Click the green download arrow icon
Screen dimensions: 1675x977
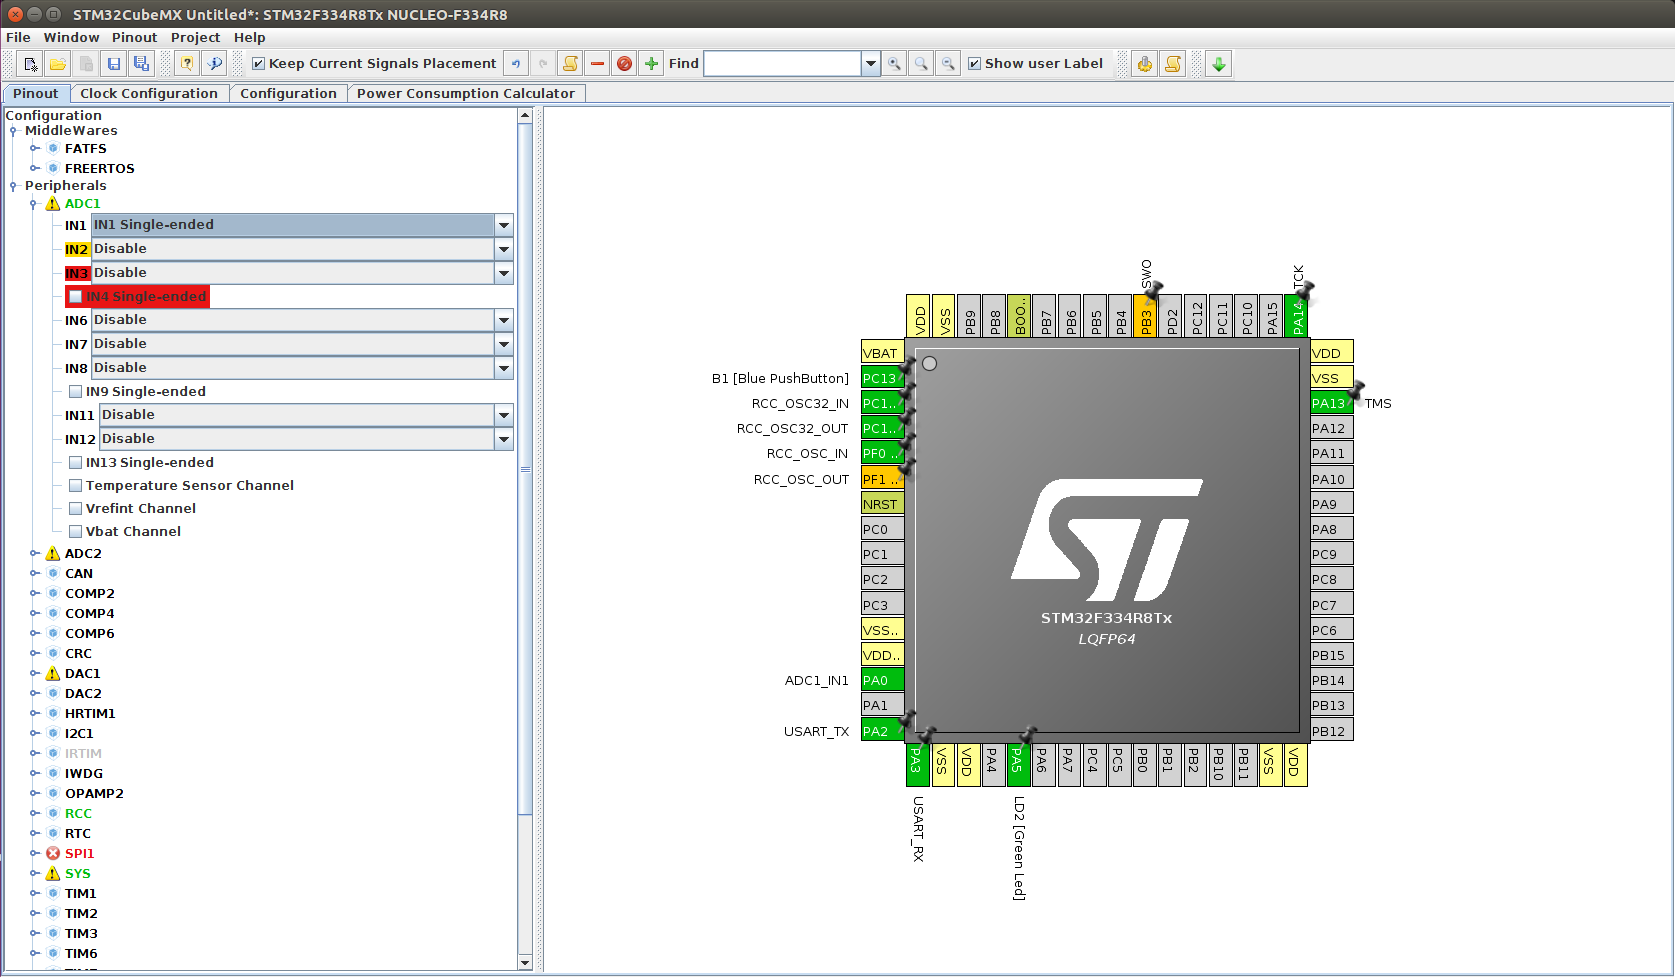pyautogui.click(x=1218, y=64)
